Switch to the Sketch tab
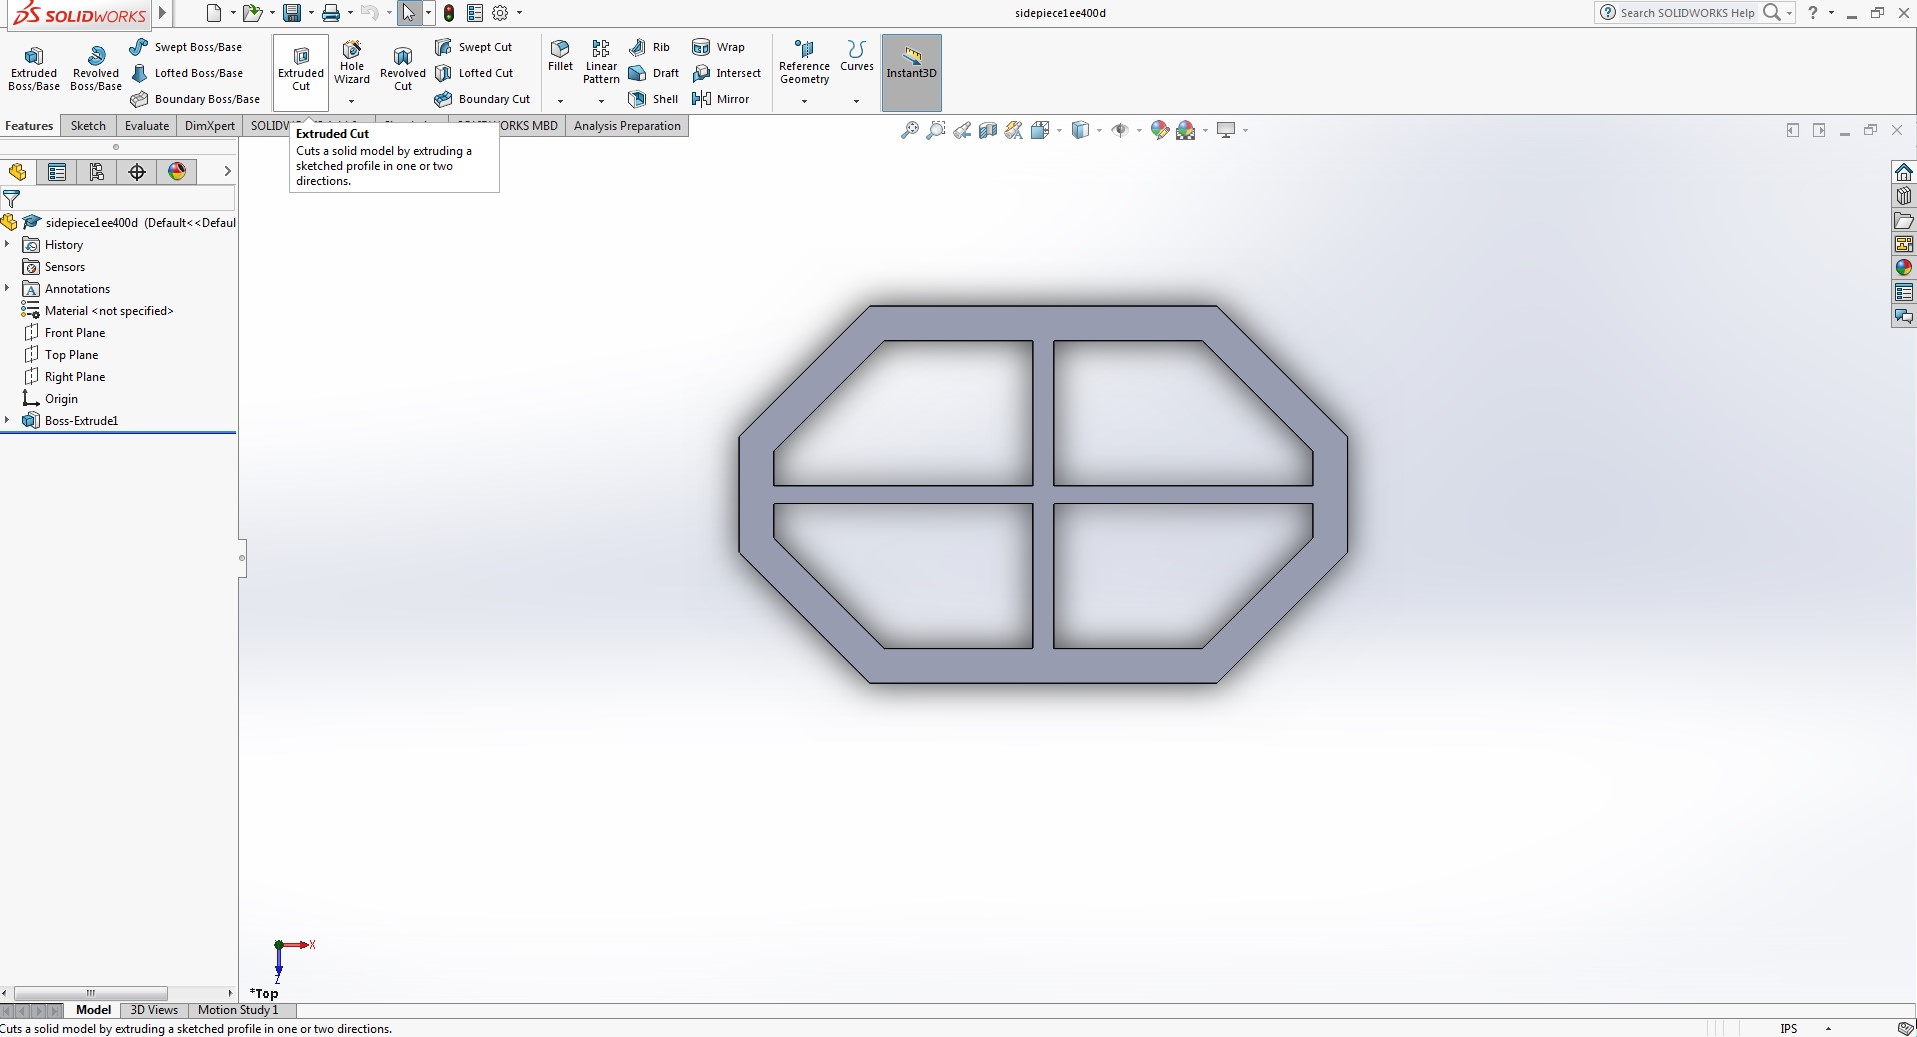 pos(88,126)
